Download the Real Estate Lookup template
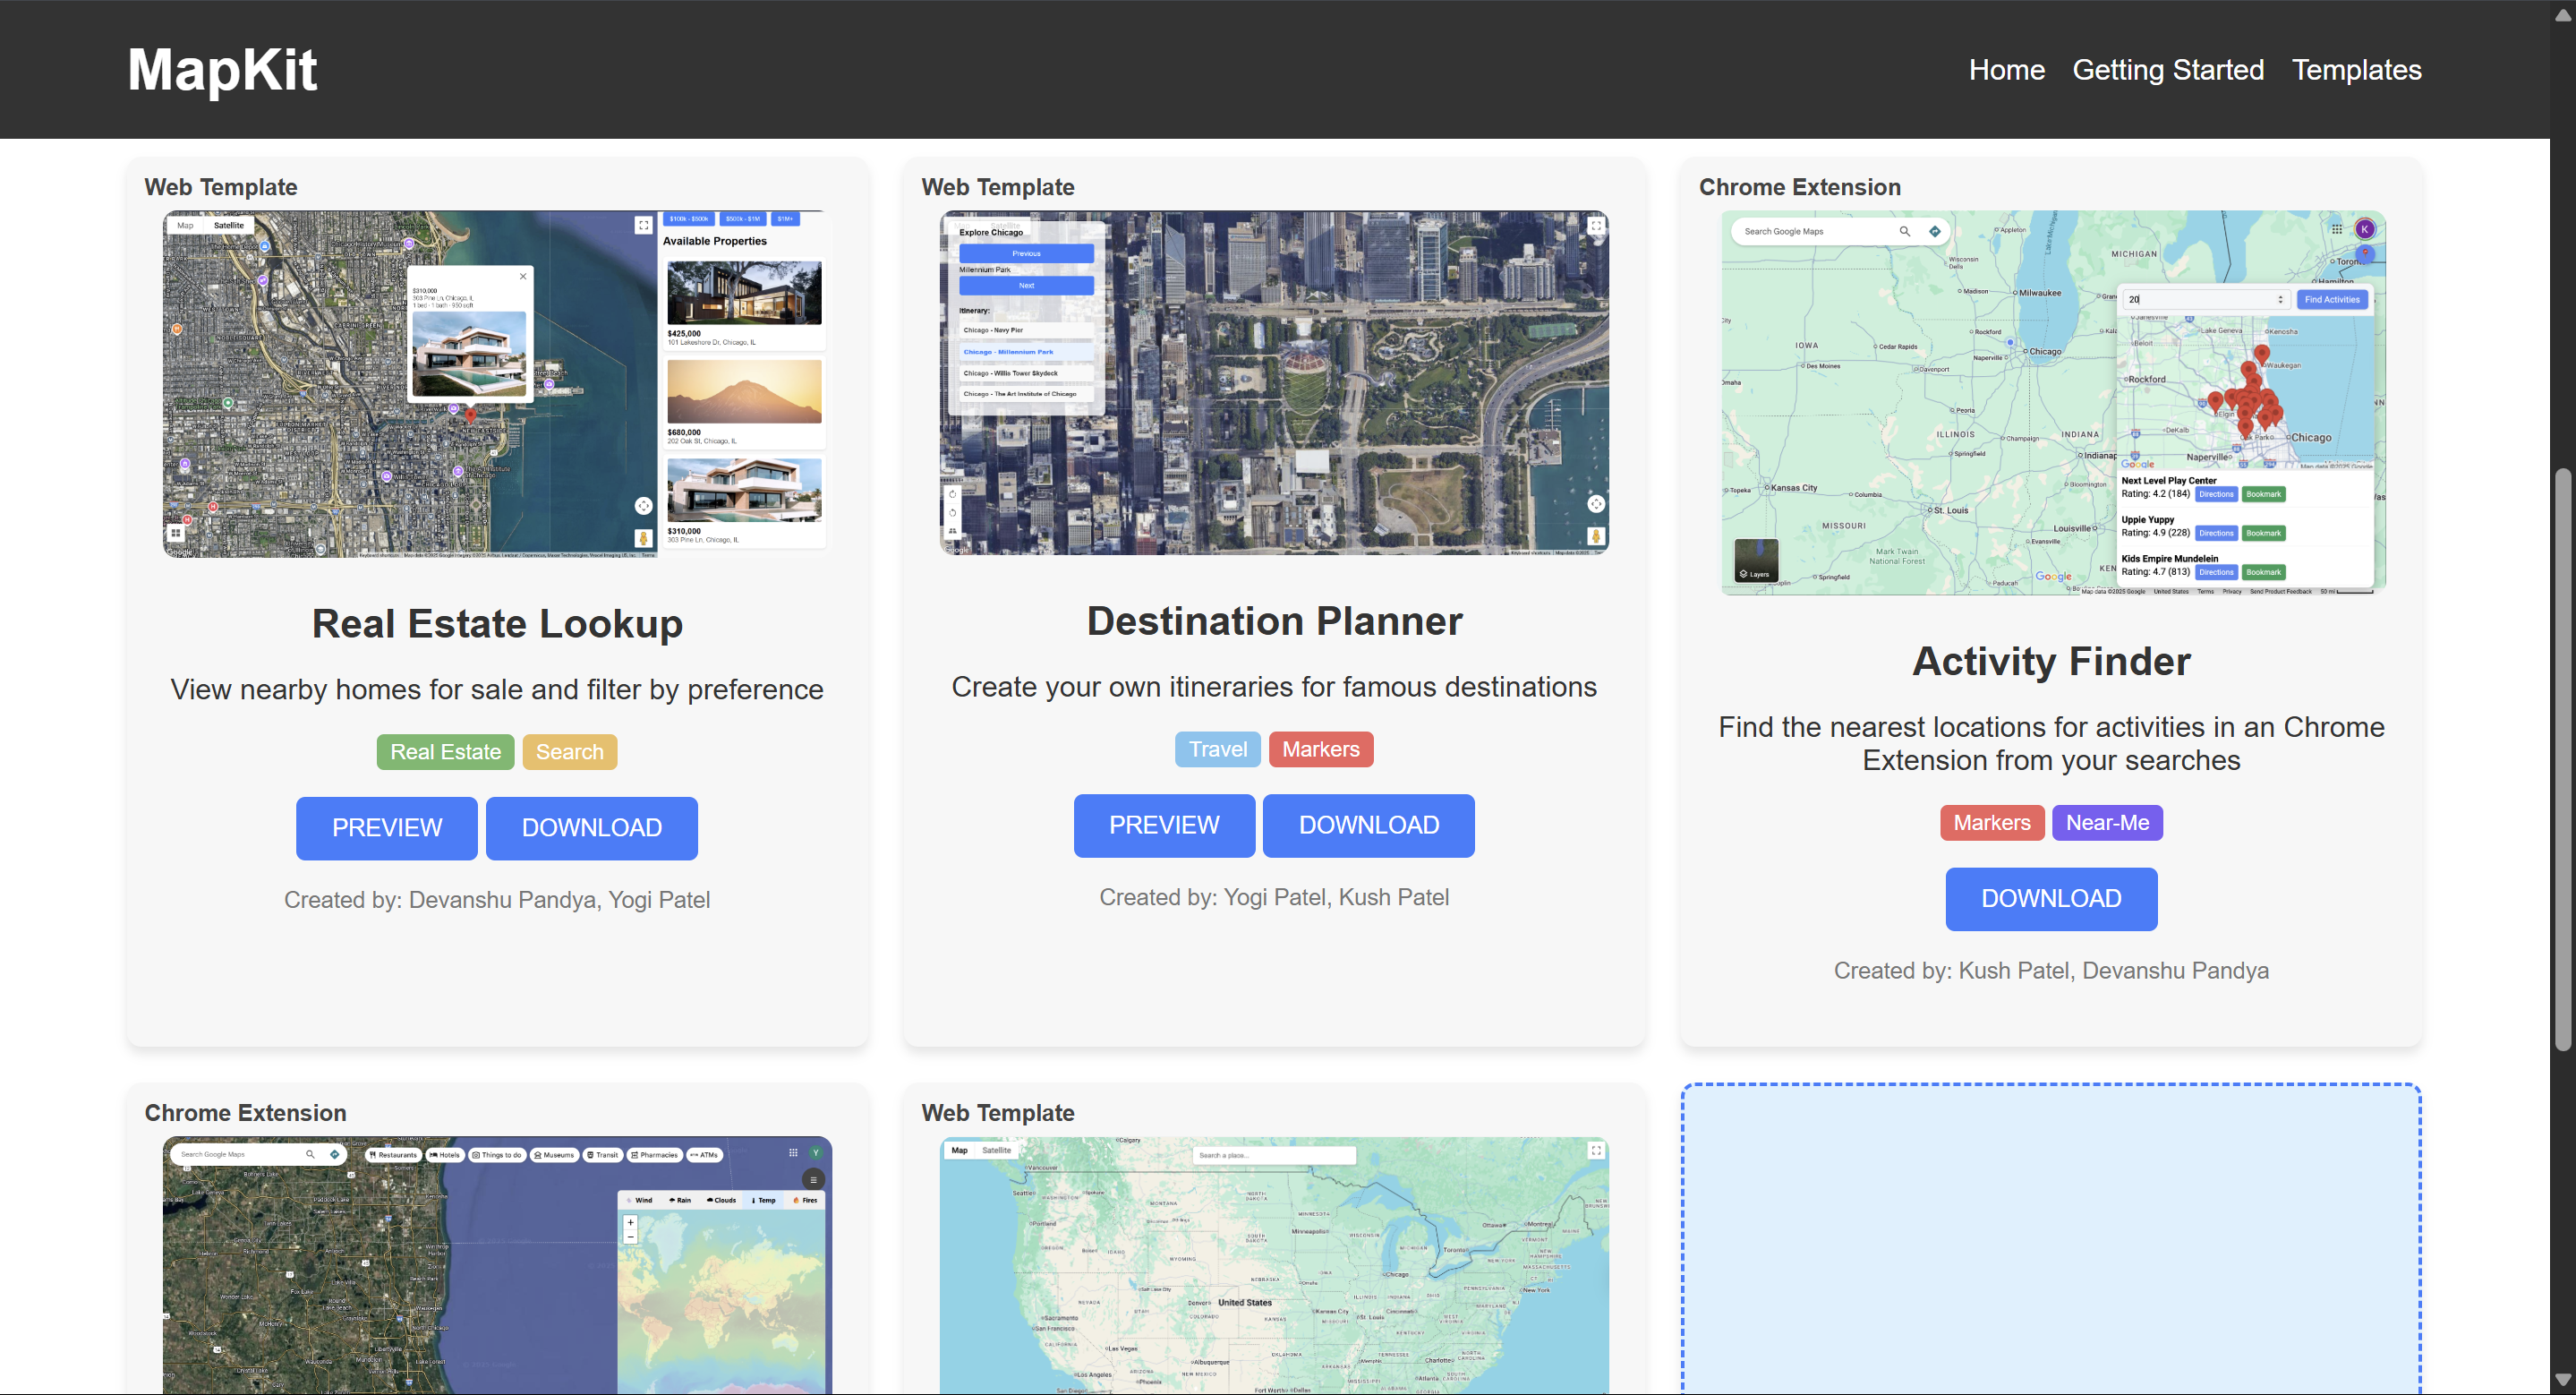Screen dimensions: 2576x1395 click(591, 827)
